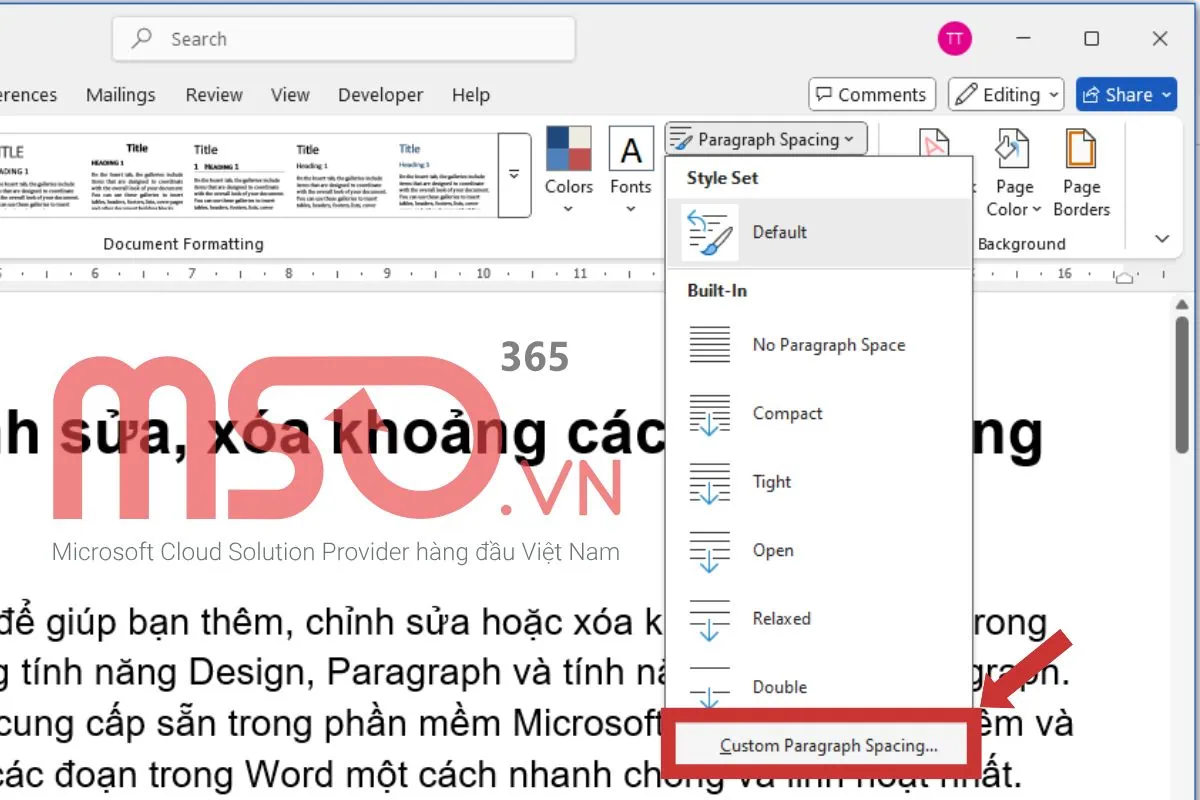Open the Mailings tab

[x=120, y=95]
